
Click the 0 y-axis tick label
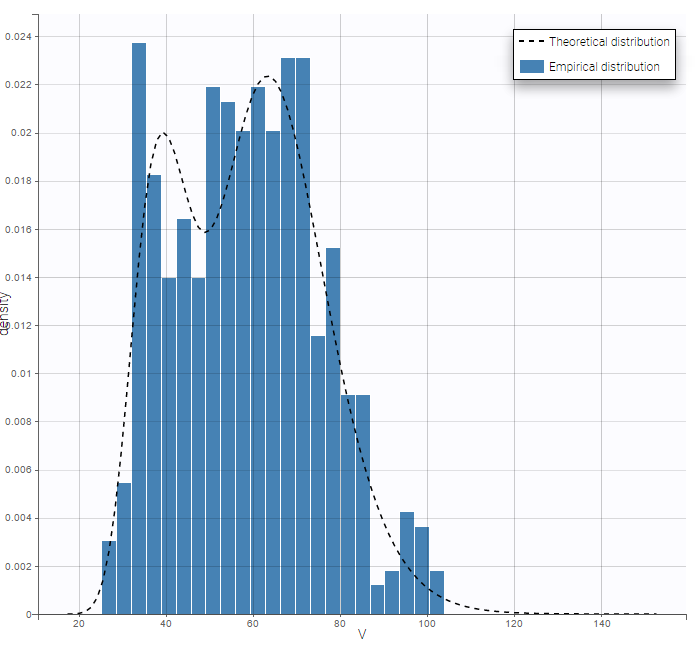click(x=29, y=614)
